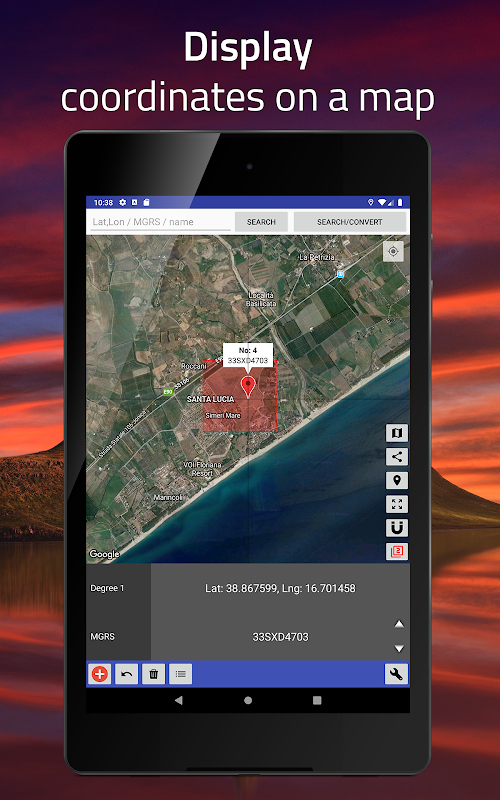
Task: Center map with my-location button
Action: tap(393, 252)
